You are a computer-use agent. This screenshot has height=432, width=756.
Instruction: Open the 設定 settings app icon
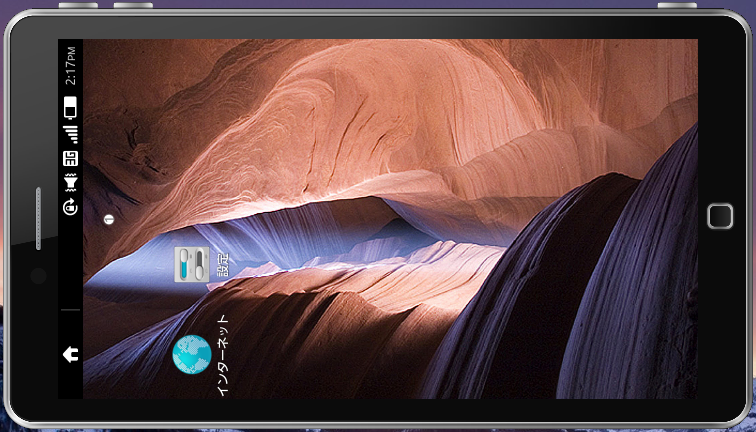(x=192, y=264)
